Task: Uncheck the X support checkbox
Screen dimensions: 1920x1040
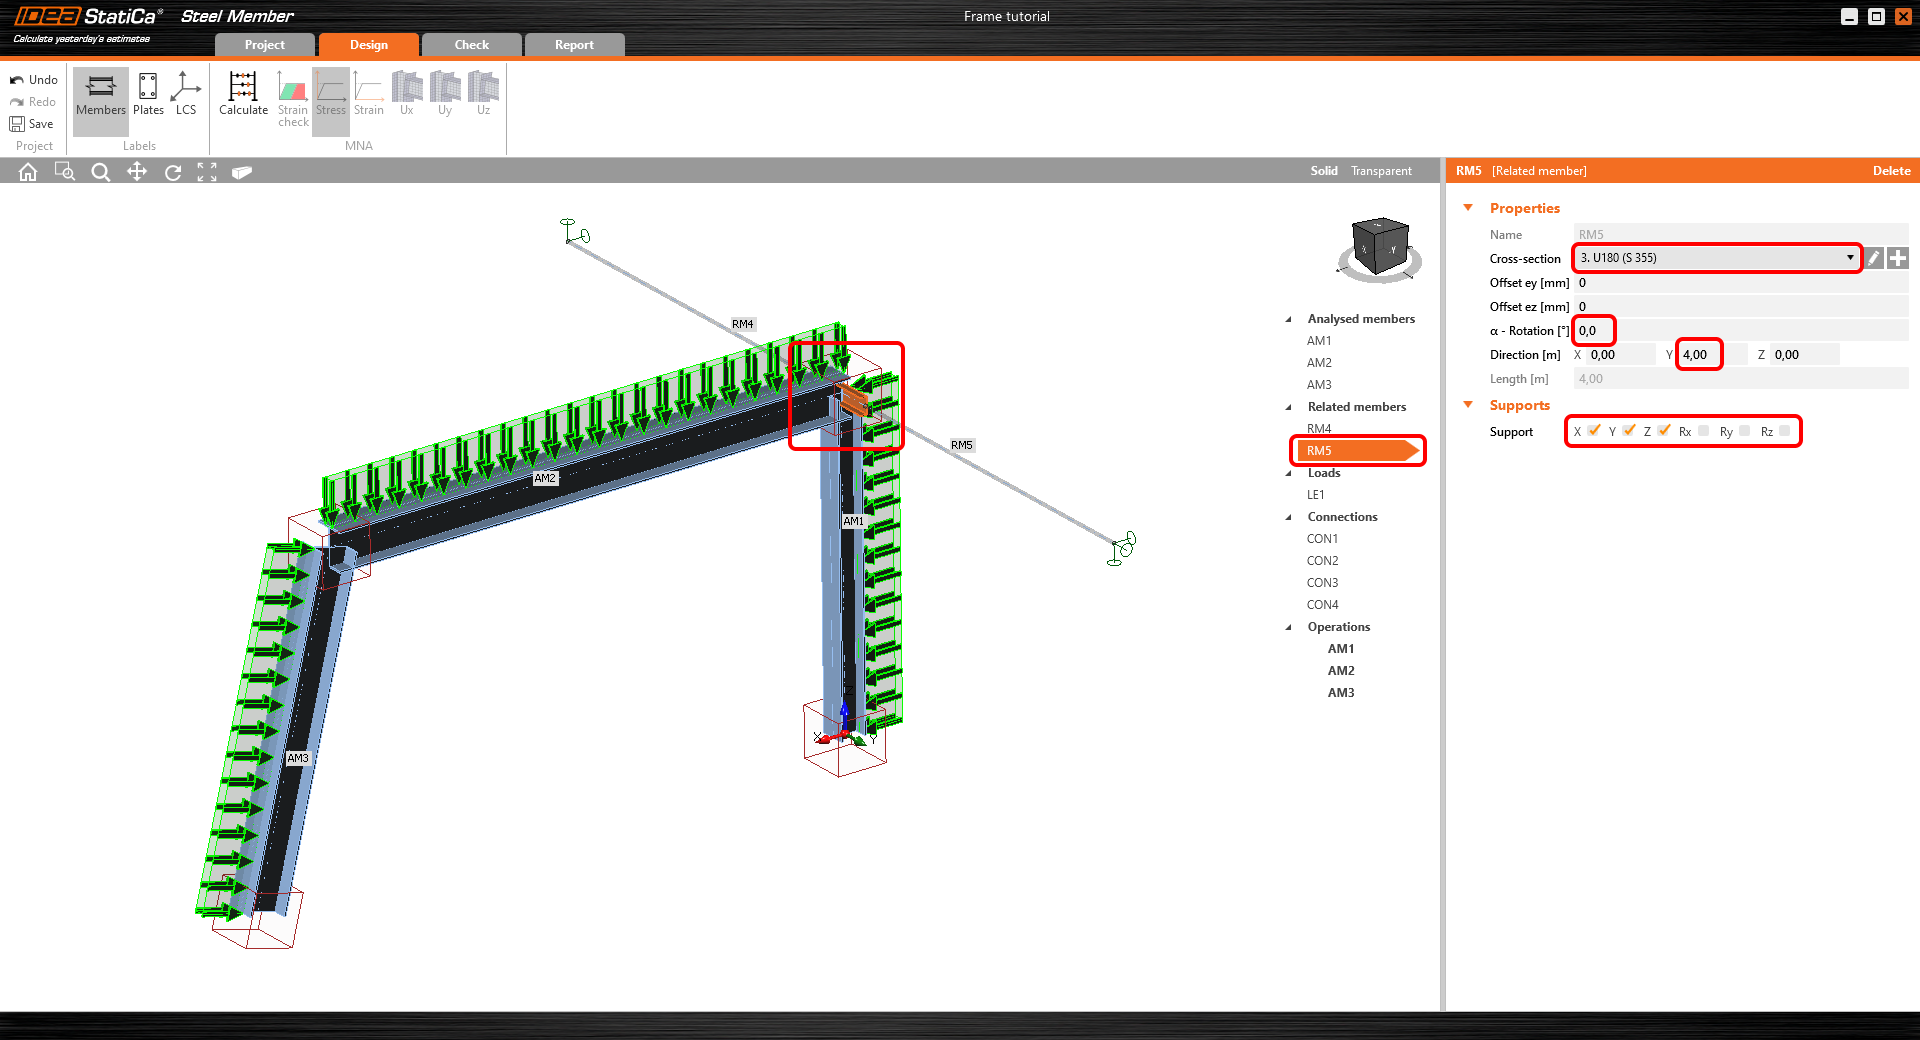Action: (1594, 431)
